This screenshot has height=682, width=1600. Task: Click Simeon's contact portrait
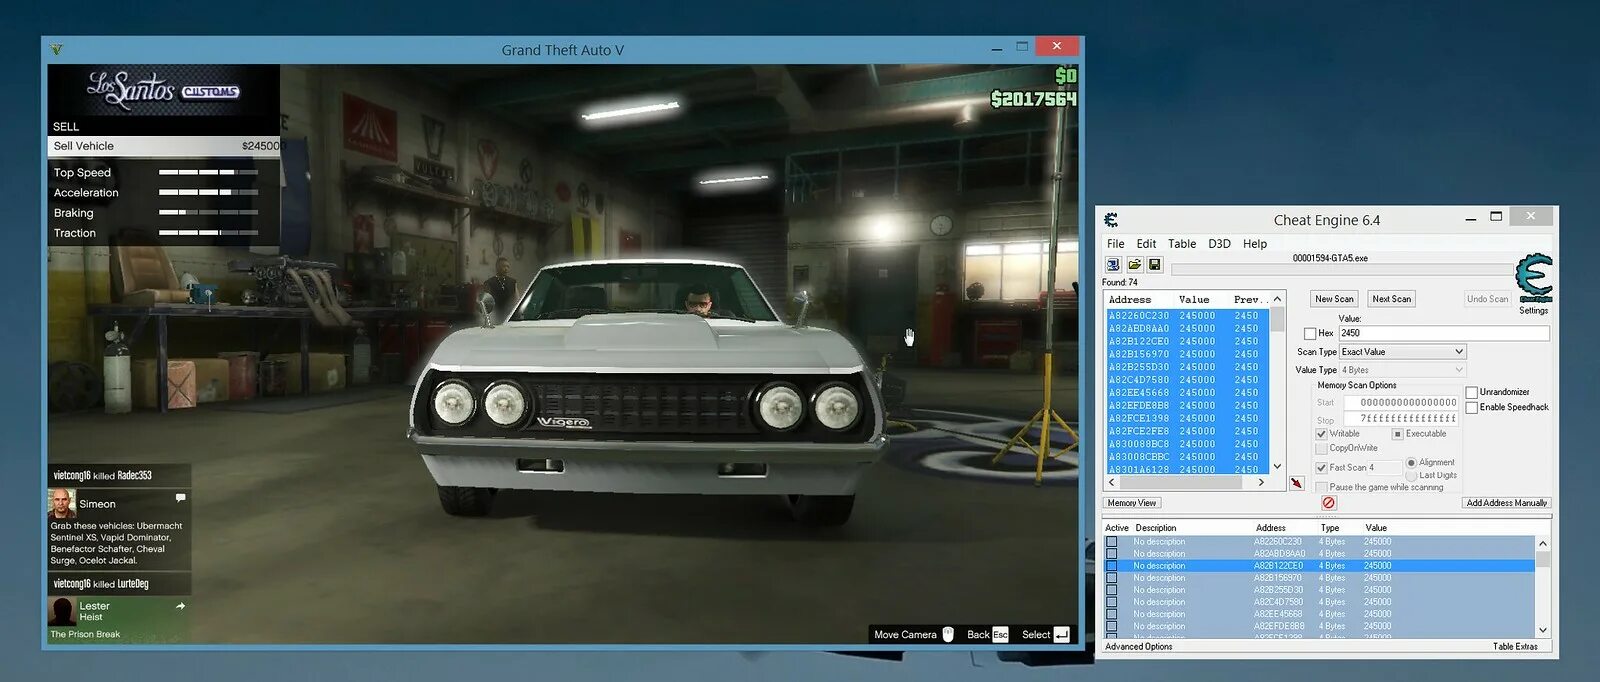tap(62, 503)
